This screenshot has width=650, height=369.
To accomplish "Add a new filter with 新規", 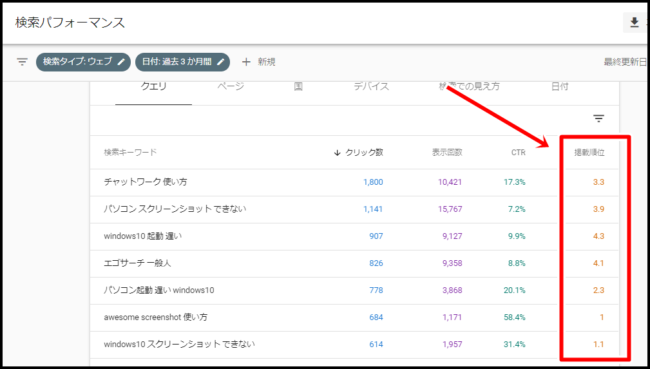I will click(x=259, y=62).
